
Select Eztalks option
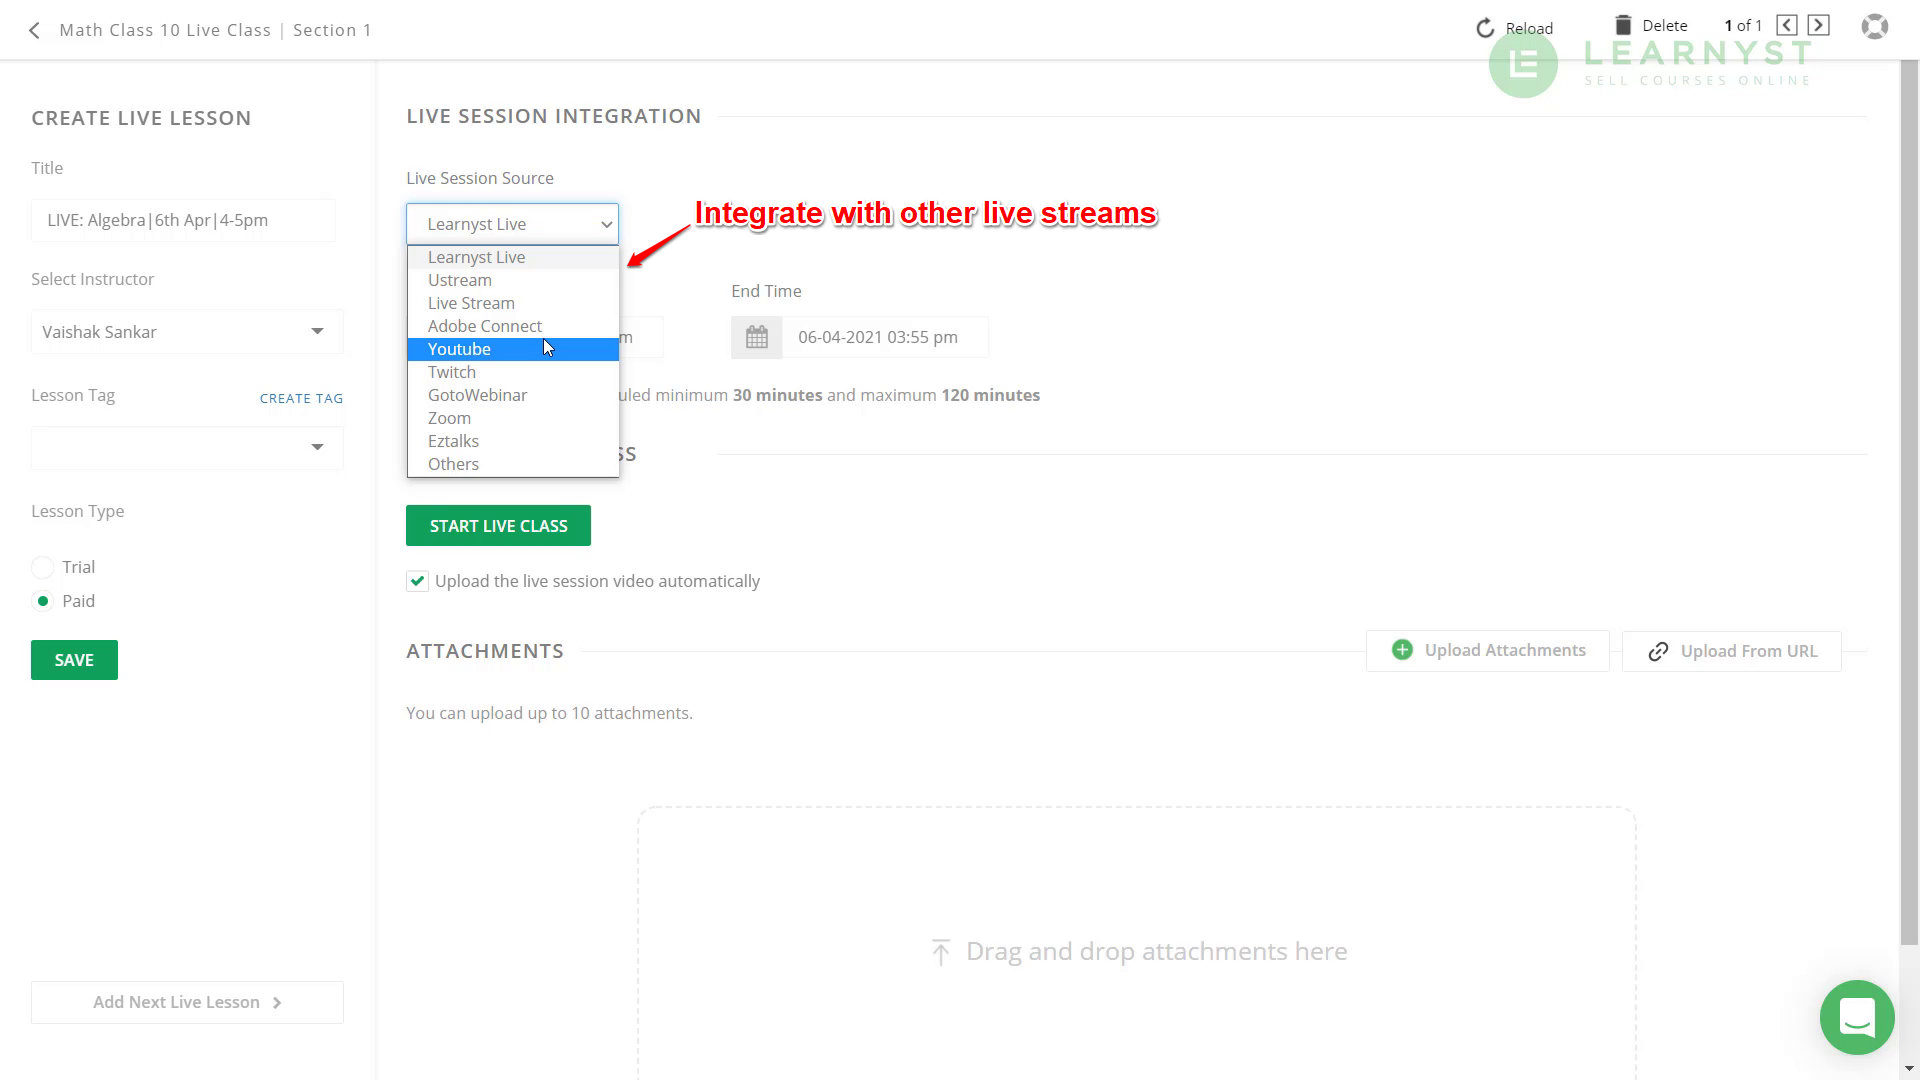(513, 441)
